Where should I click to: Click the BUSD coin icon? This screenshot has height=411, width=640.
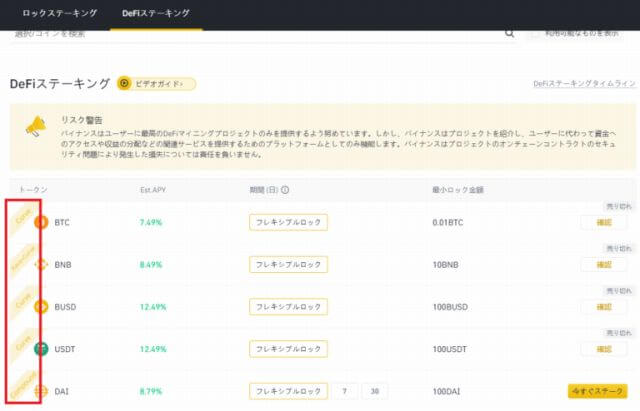click(41, 307)
